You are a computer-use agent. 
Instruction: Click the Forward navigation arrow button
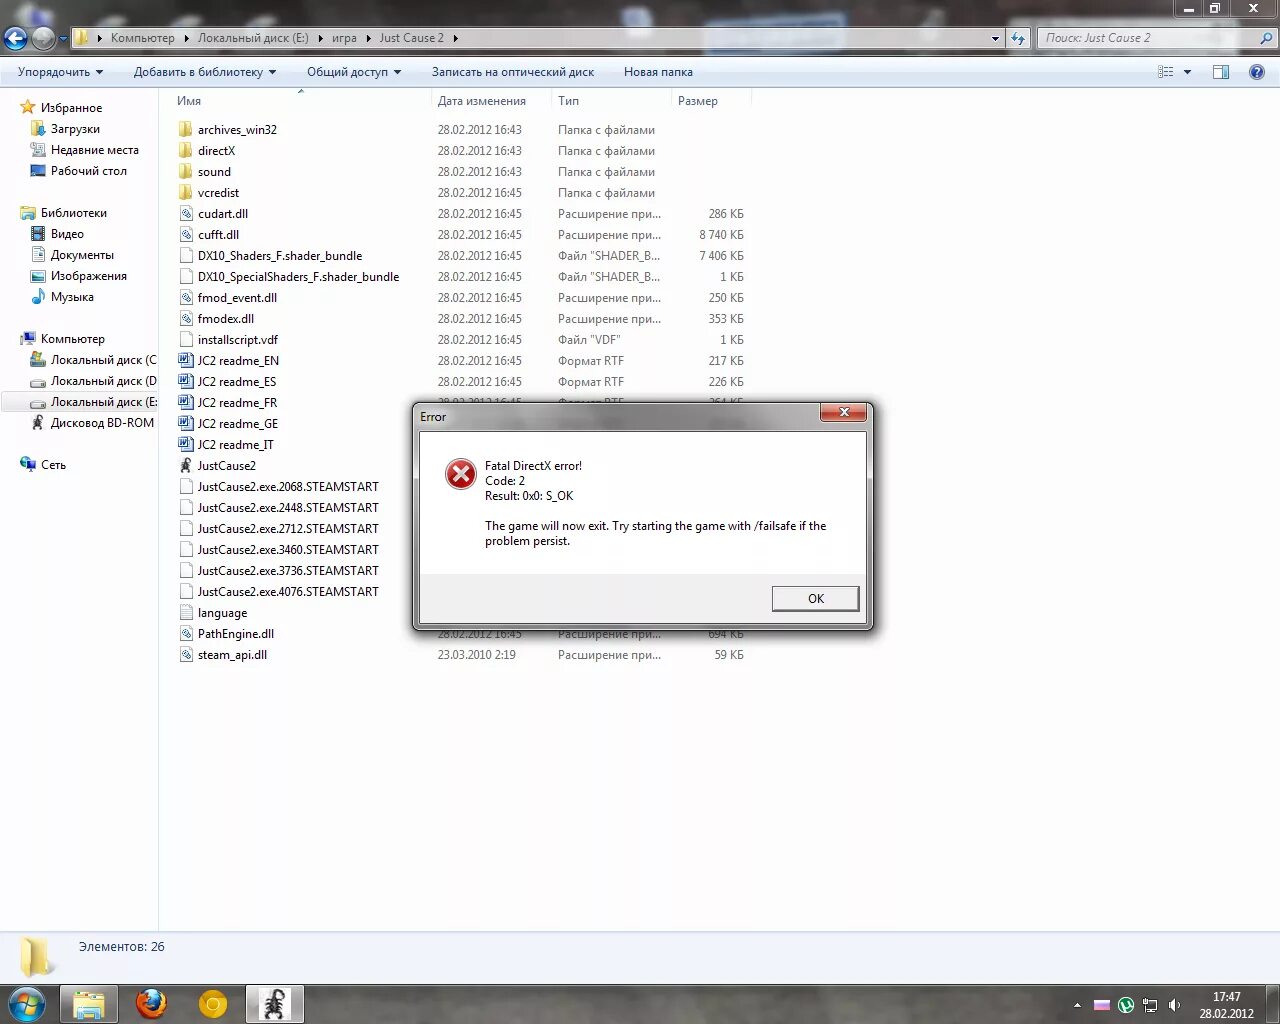click(x=43, y=39)
